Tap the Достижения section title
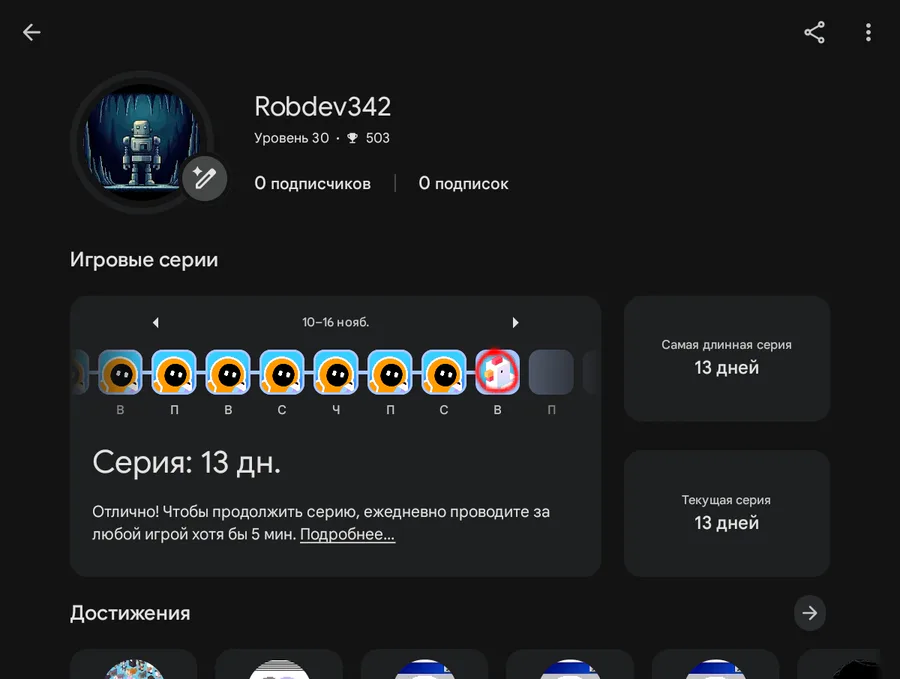 coord(130,613)
